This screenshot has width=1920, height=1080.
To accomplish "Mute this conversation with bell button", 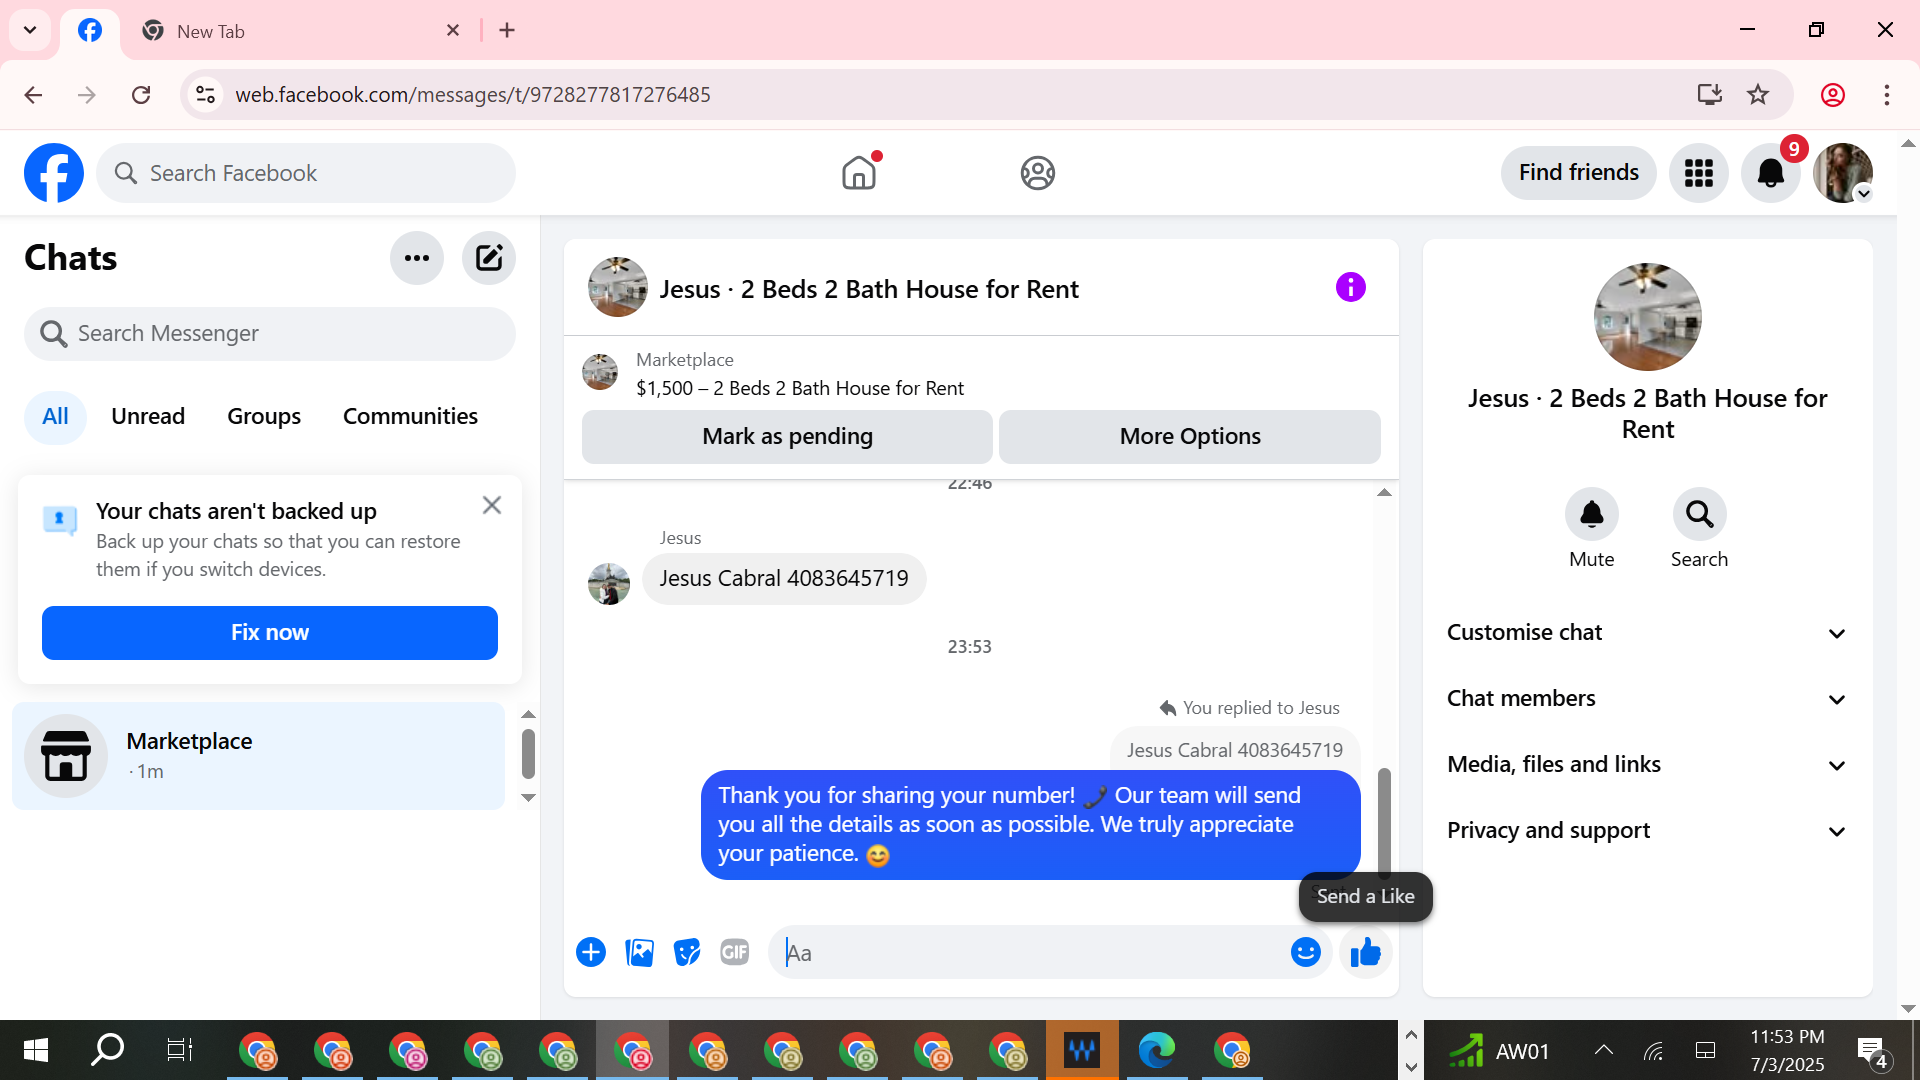I will [x=1591, y=515].
